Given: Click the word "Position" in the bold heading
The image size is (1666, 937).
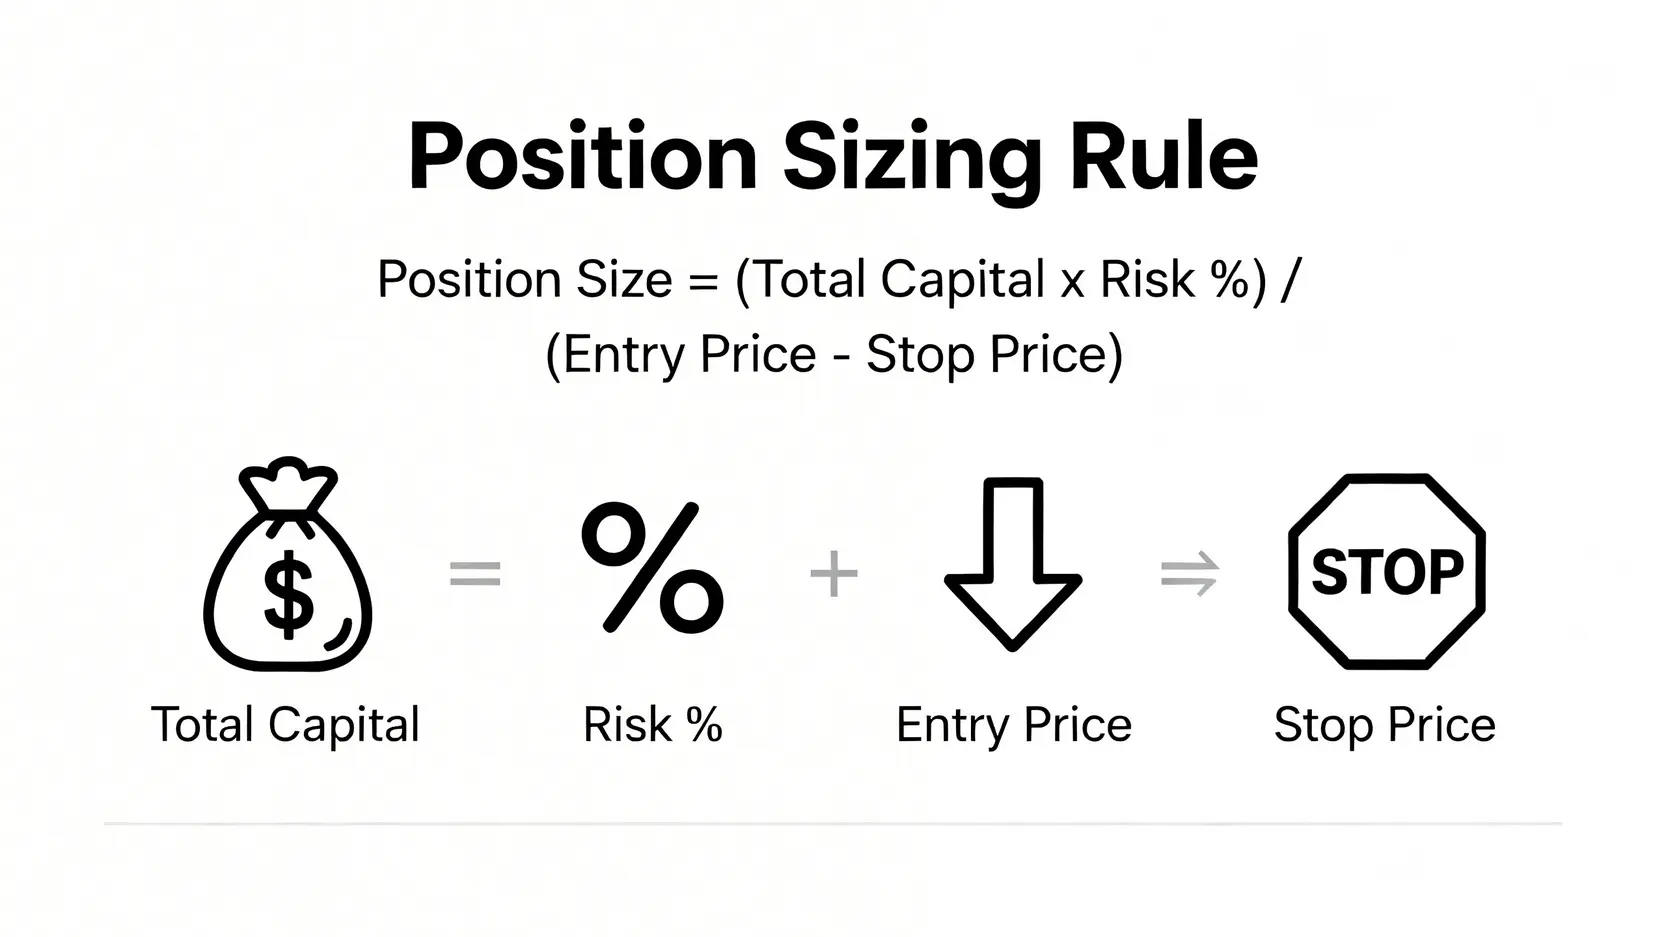Looking at the screenshot, I should click(x=582, y=159).
